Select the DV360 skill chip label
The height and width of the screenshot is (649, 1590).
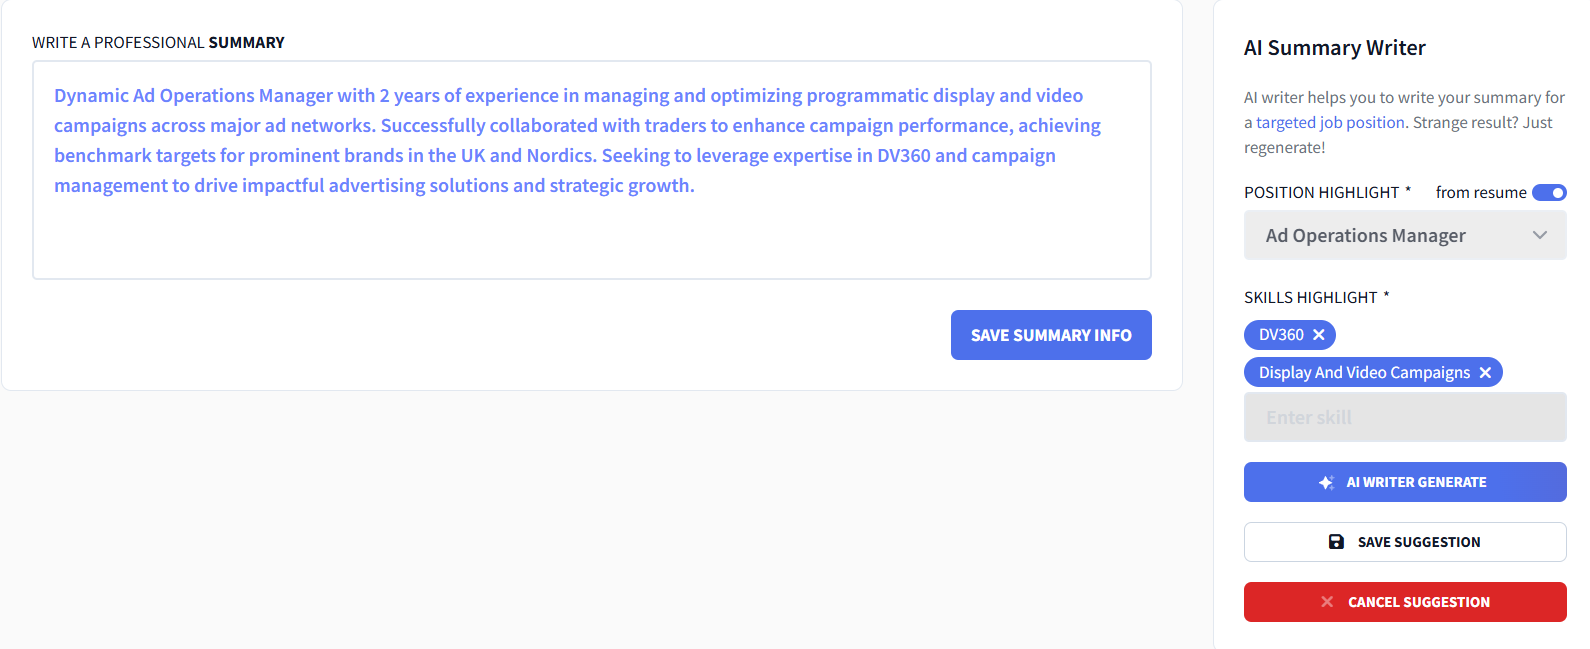[x=1281, y=335]
